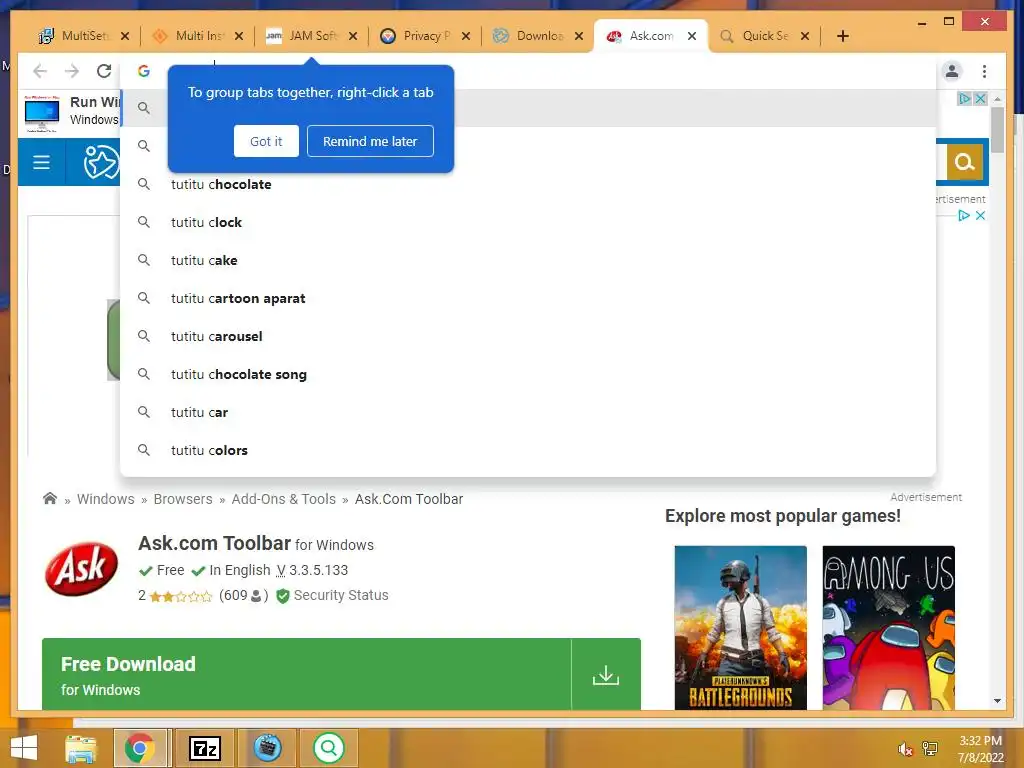The width and height of the screenshot is (1024, 768).
Task: Select suggestion tutitu cartoon aparat
Action: click(528, 298)
